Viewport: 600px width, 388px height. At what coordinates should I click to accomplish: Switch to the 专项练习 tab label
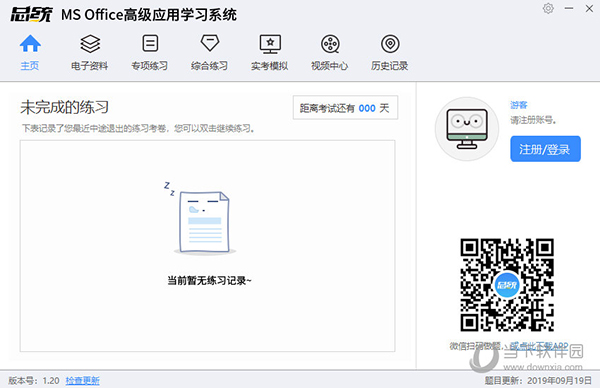point(150,66)
